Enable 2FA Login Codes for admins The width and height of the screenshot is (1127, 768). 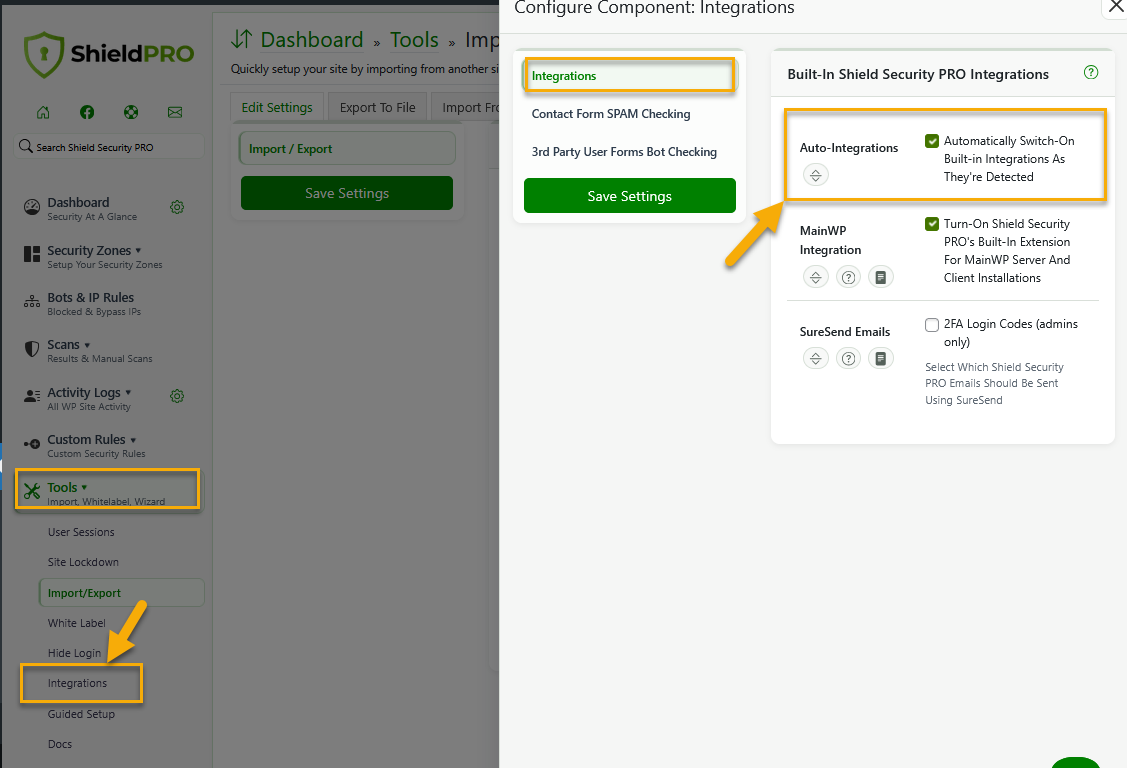[x=931, y=324]
